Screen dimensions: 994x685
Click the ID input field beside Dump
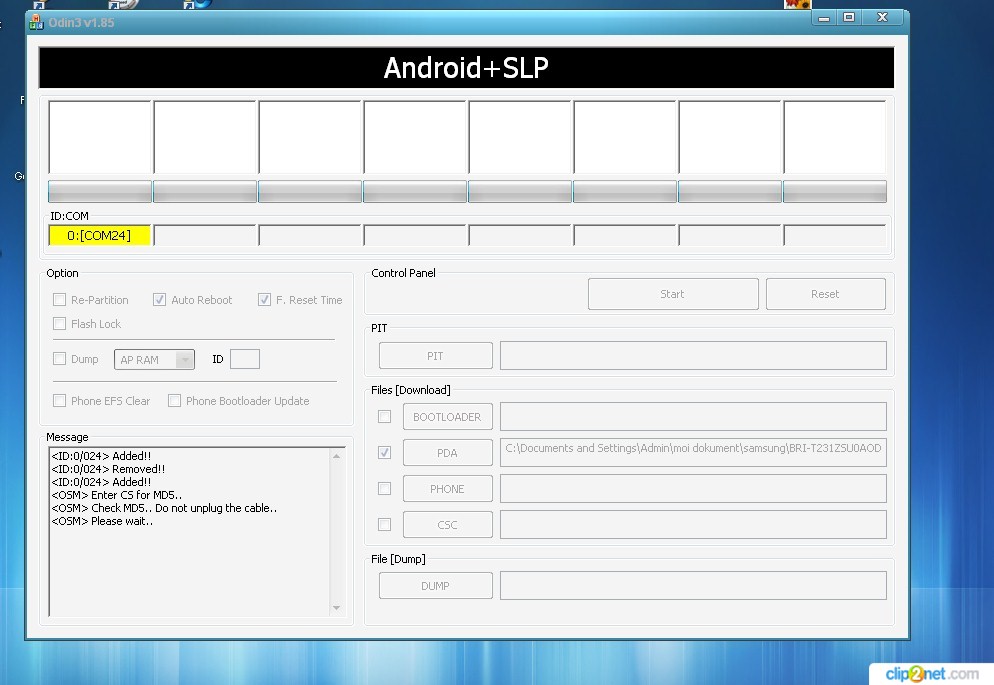(x=244, y=359)
